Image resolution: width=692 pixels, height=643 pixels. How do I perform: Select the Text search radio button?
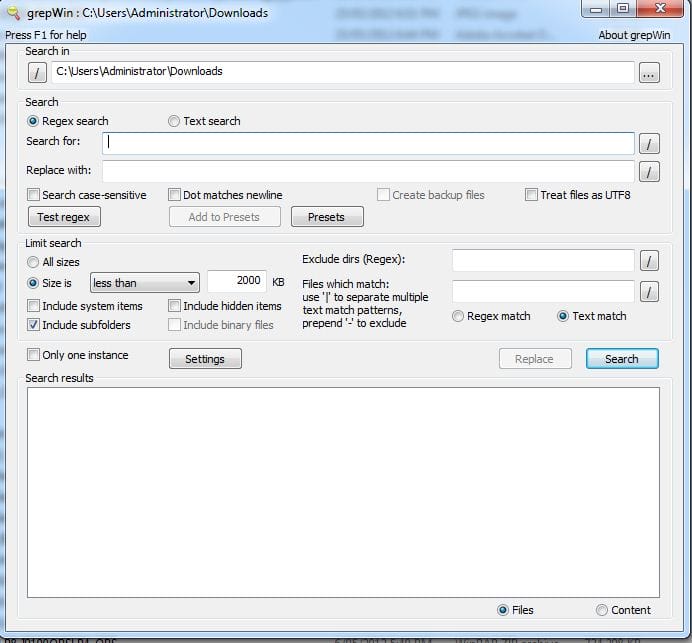click(174, 121)
